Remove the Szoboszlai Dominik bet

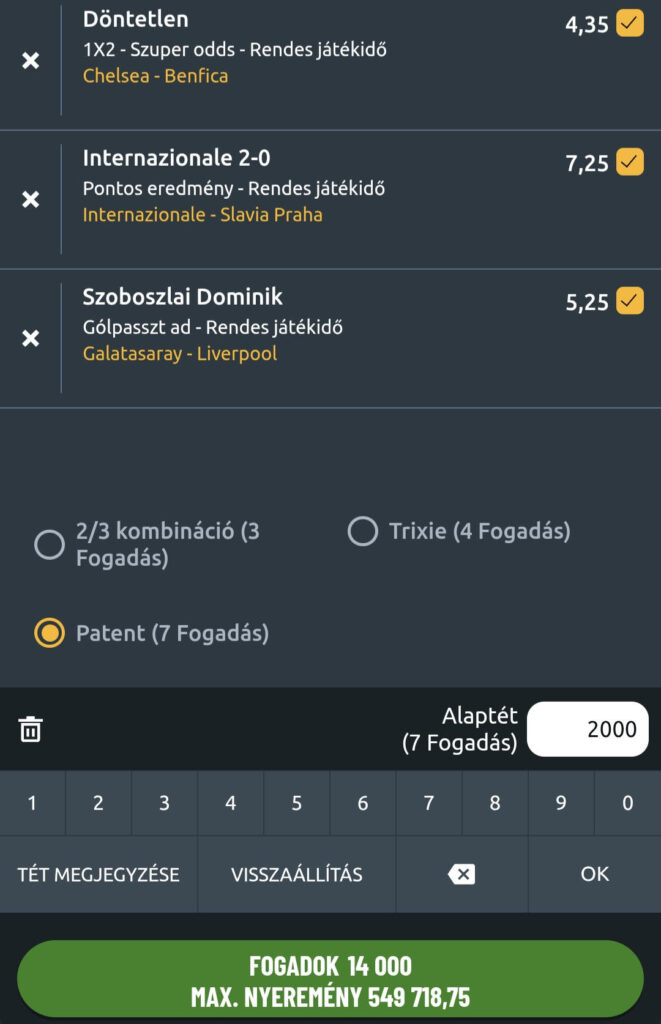click(x=31, y=338)
